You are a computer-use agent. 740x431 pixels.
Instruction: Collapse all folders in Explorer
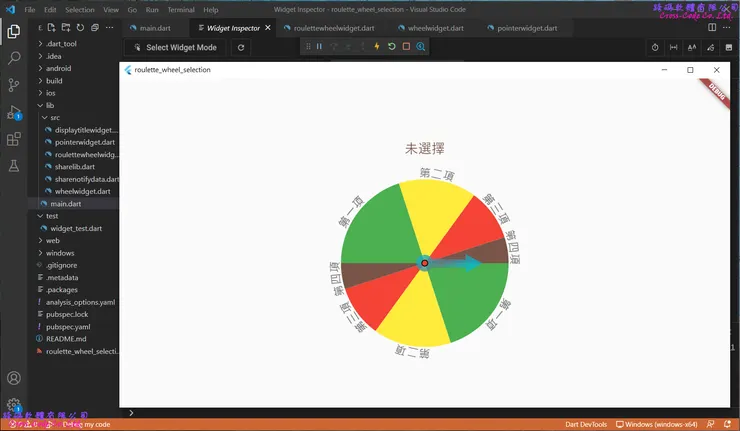pyautogui.click(x=95, y=28)
